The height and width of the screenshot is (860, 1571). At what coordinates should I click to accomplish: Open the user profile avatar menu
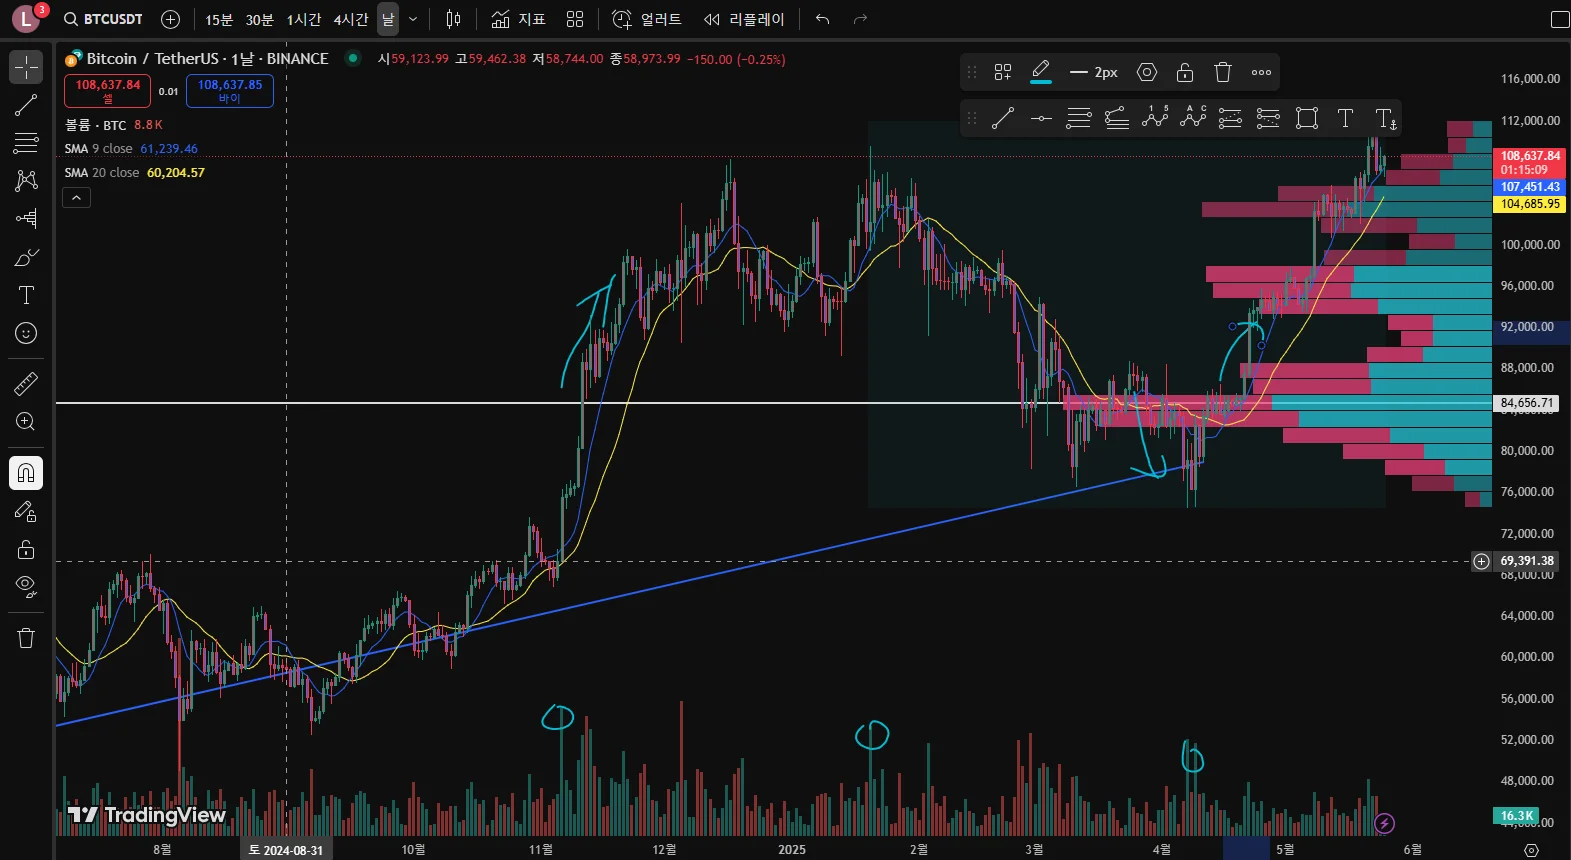coord(26,19)
